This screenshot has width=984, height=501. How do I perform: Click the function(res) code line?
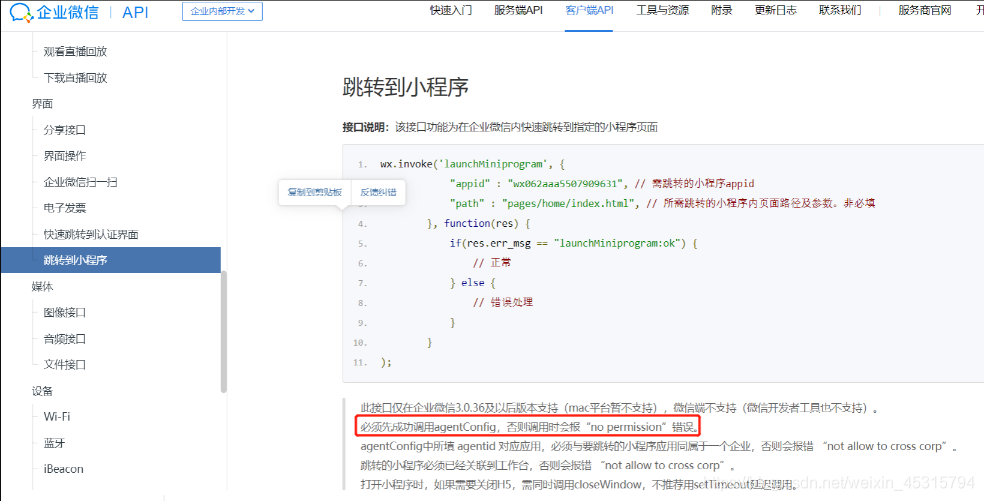tap(479, 223)
